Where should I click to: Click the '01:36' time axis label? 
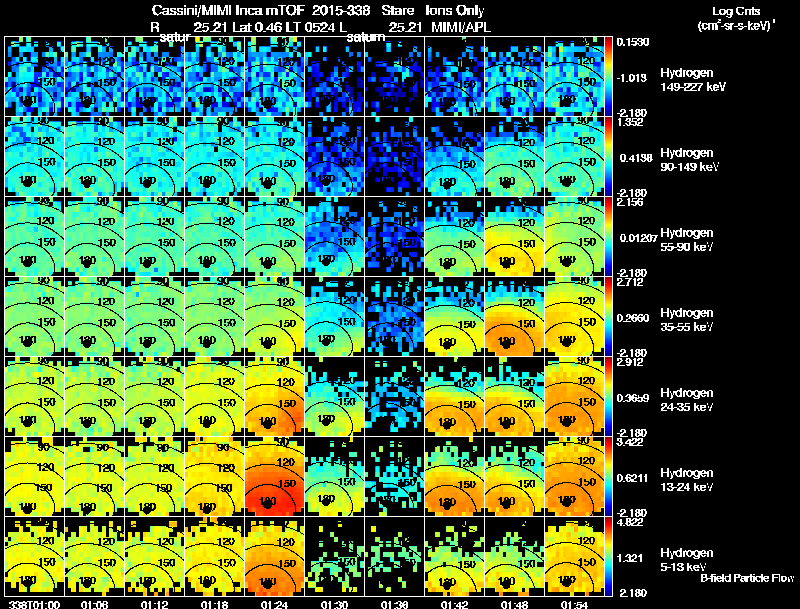tap(394, 605)
